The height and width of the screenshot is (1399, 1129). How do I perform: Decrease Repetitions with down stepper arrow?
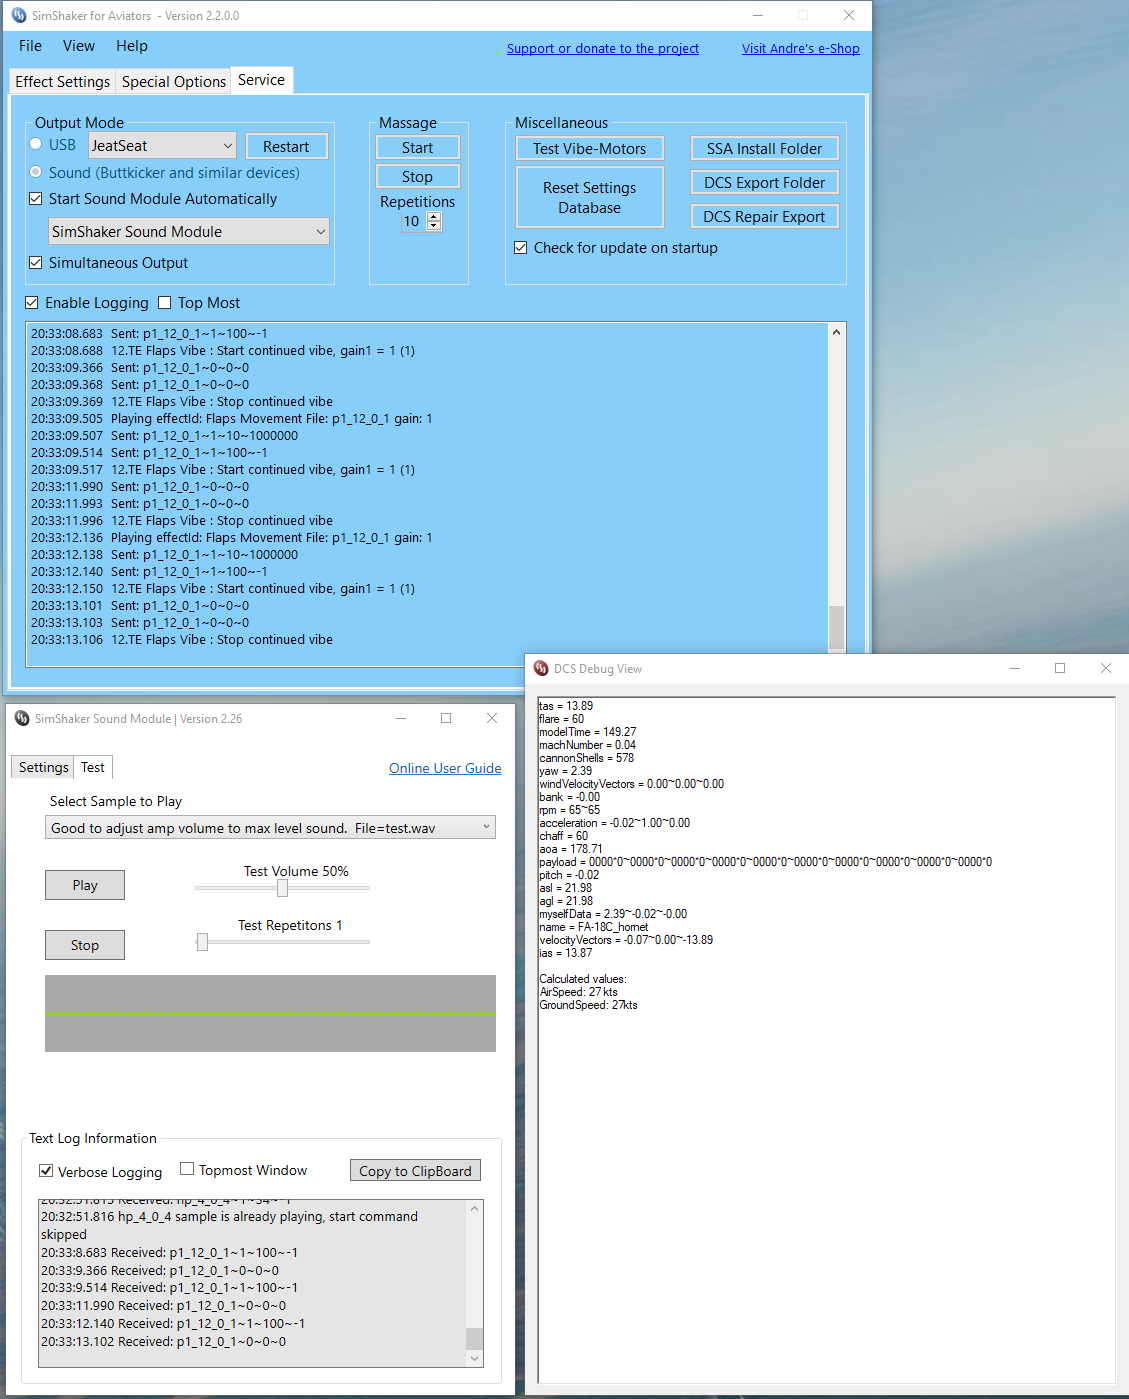coord(434,226)
